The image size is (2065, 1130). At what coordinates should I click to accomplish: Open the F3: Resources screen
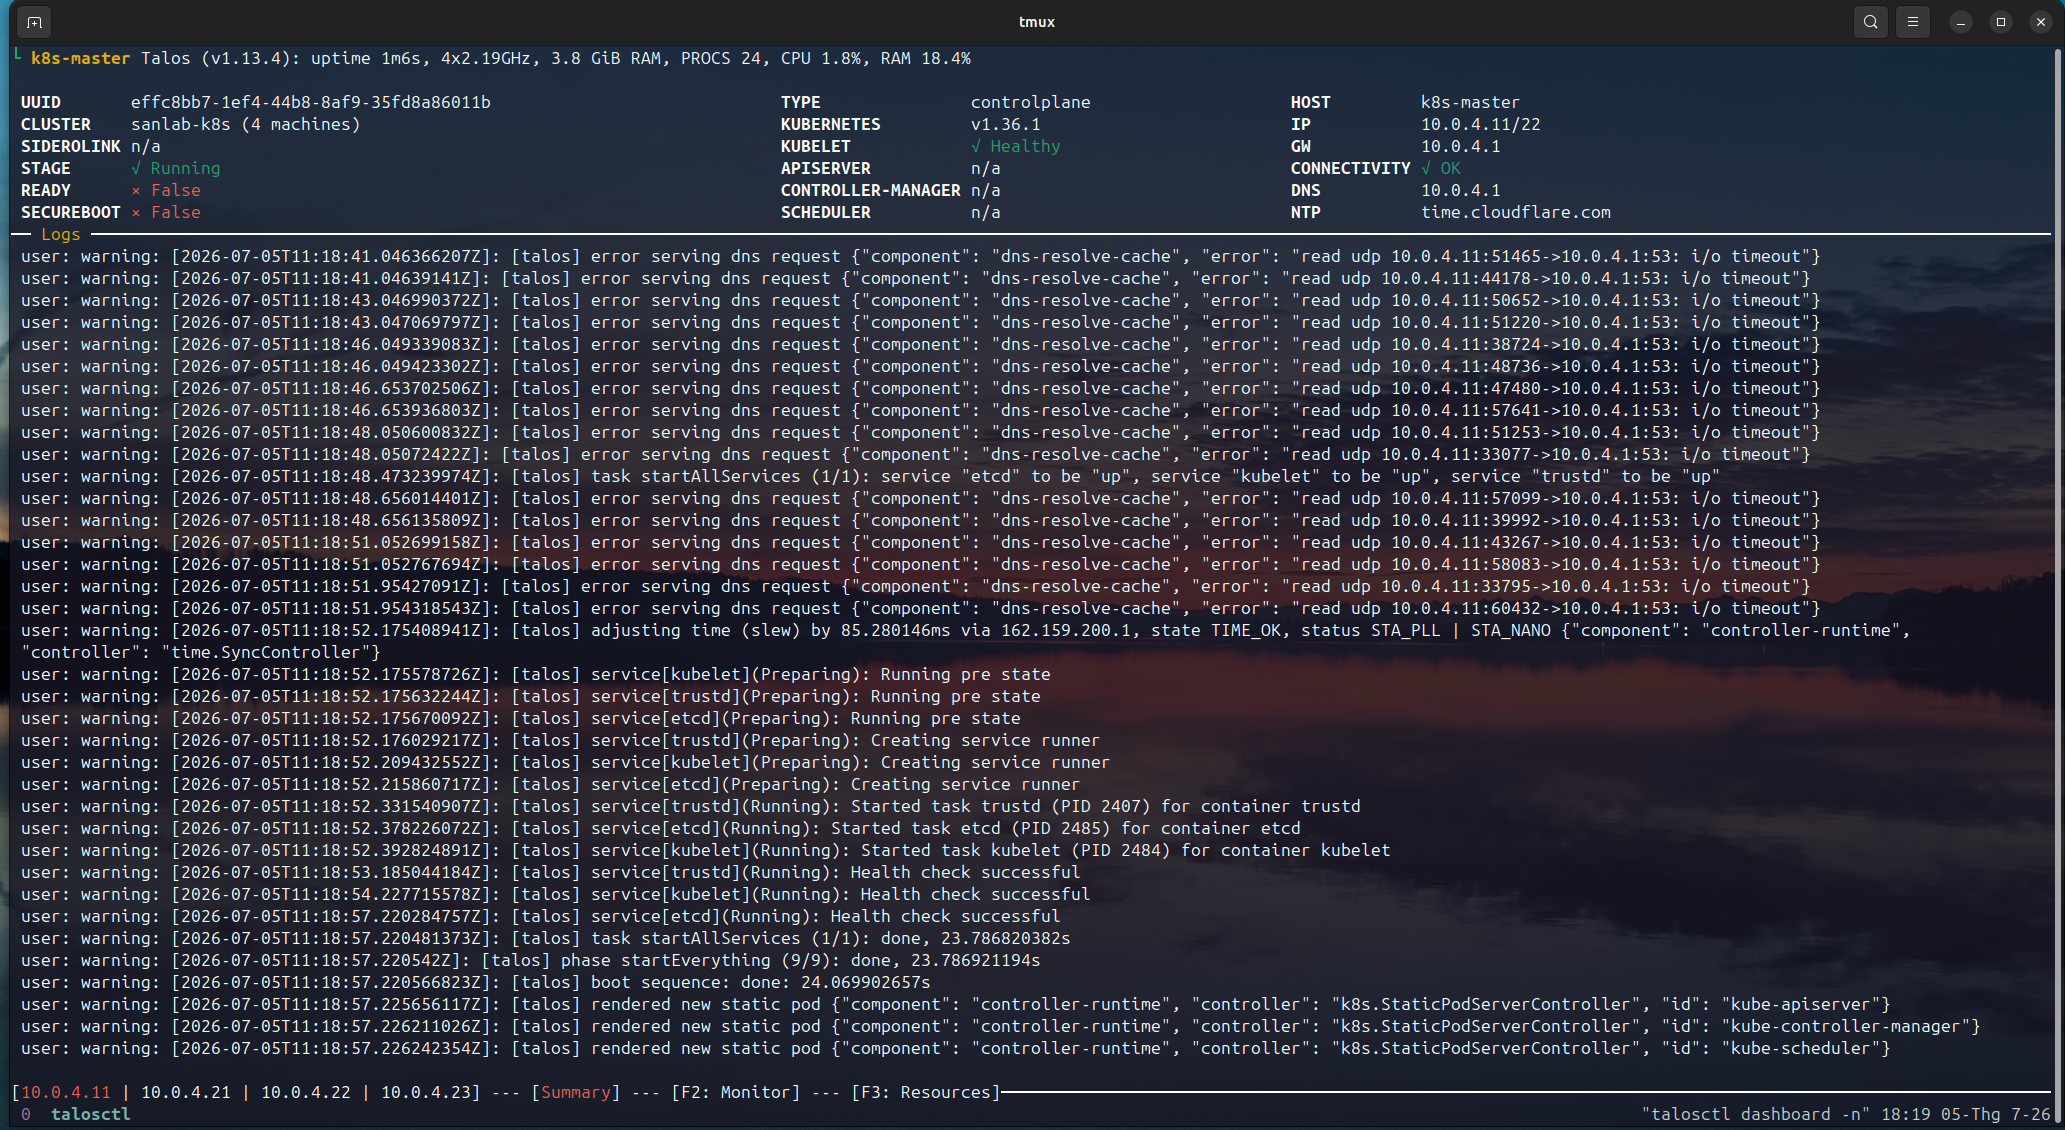(x=926, y=1092)
